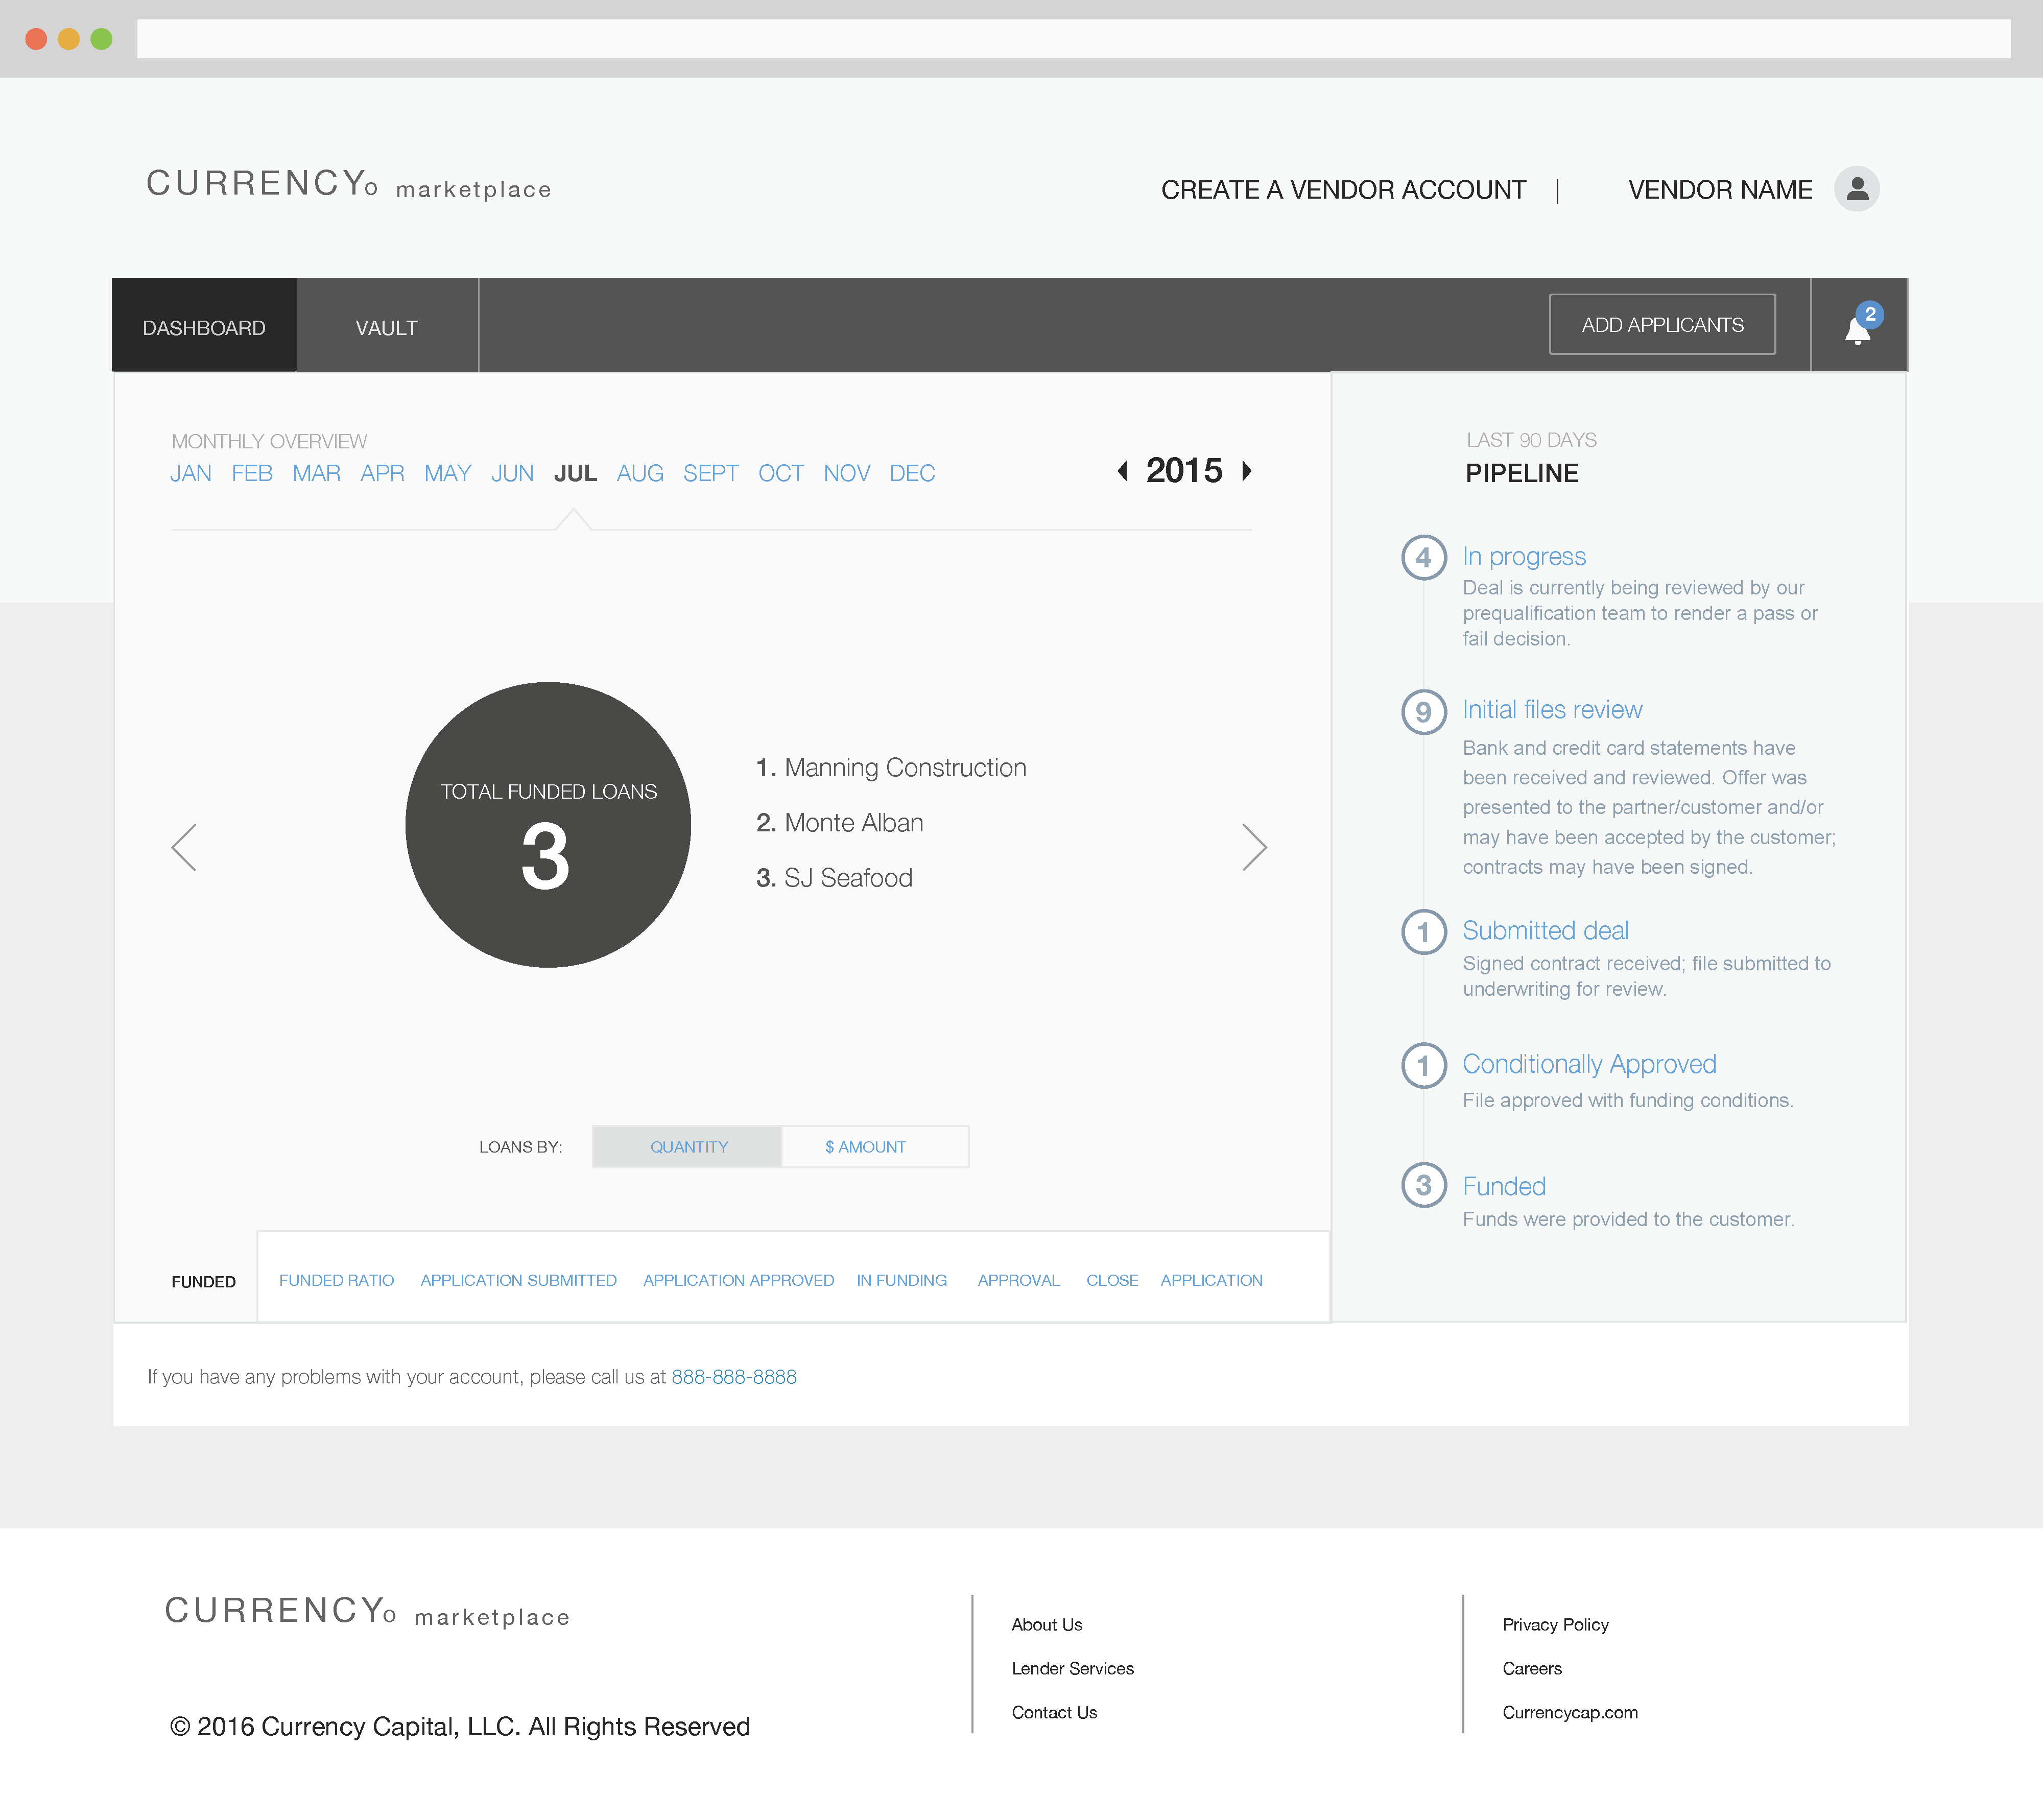Image resolution: width=2043 pixels, height=1820 pixels.
Task: Switch to the VAULT tab
Action: (386, 326)
